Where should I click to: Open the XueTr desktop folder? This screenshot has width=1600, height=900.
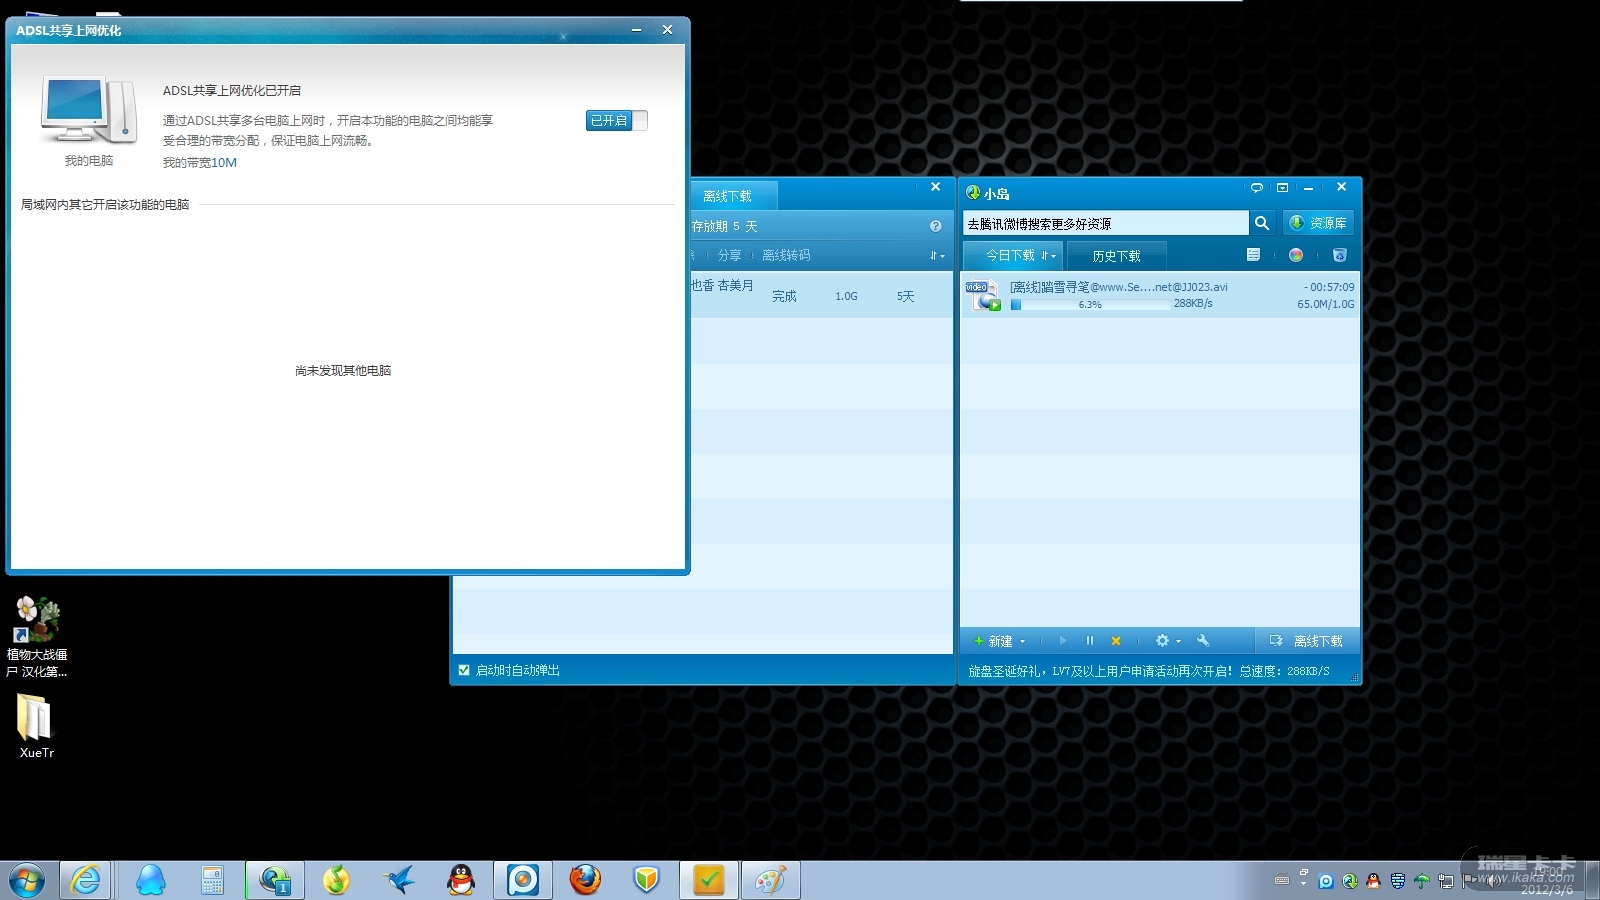click(x=36, y=727)
